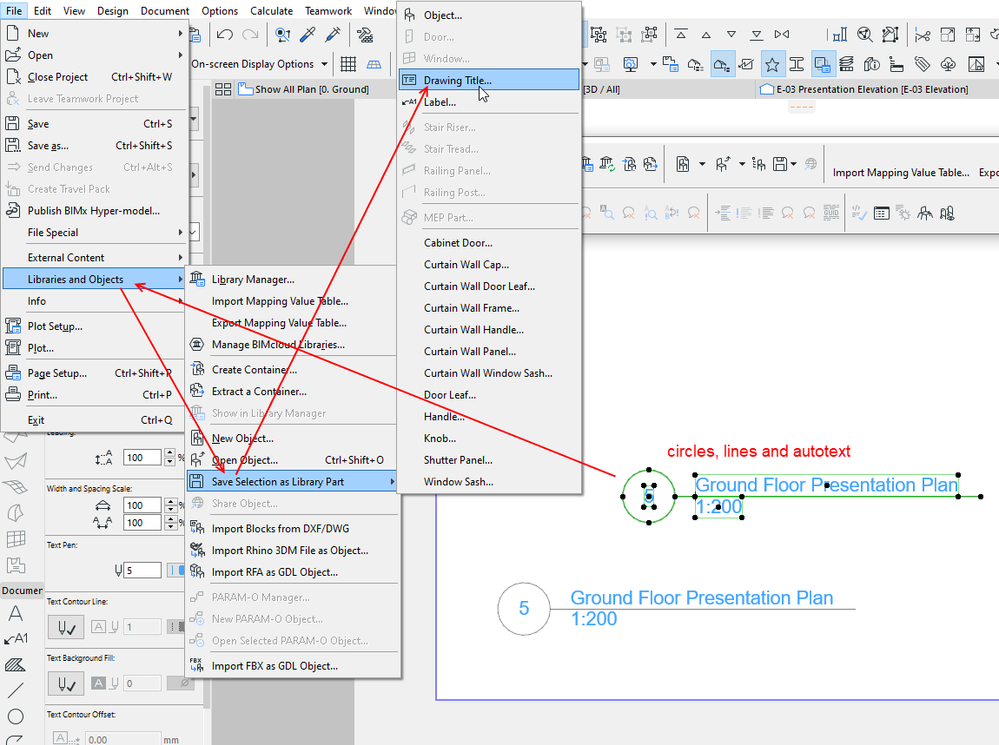The height and width of the screenshot is (745, 999).
Task: Choose Drawing Title... in the save submenu
Action: (x=489, y=80)
